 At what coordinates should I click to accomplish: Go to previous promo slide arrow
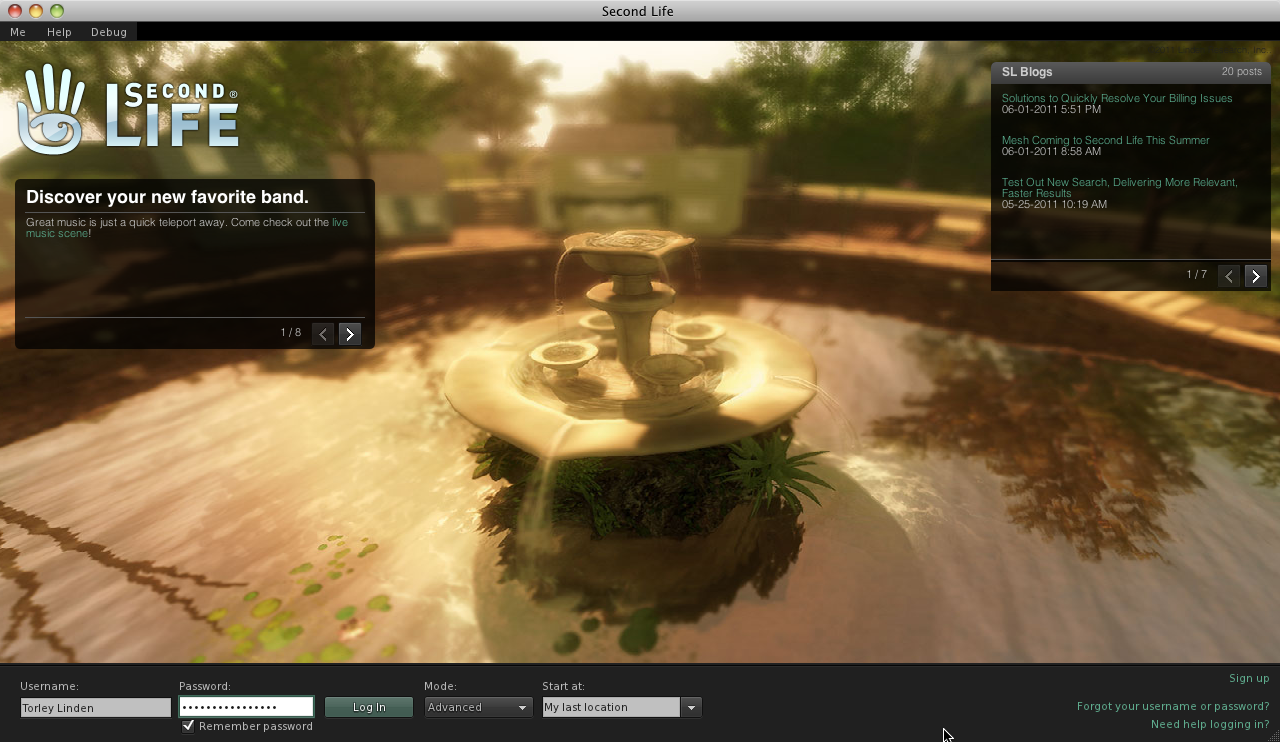323,334
